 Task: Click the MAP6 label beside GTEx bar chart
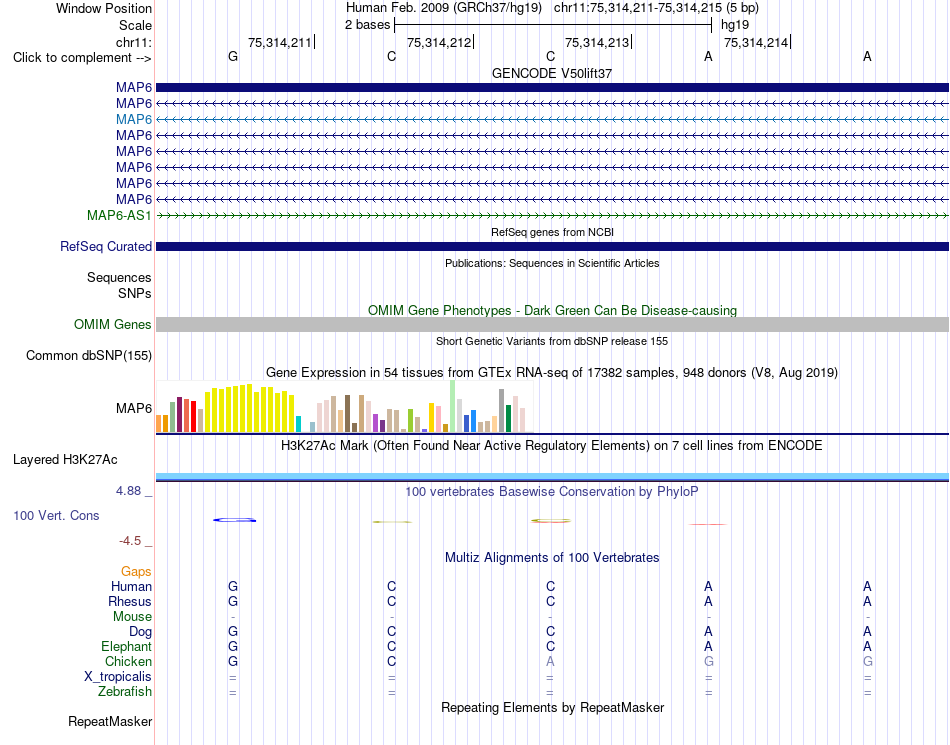[x=134, y=408]
